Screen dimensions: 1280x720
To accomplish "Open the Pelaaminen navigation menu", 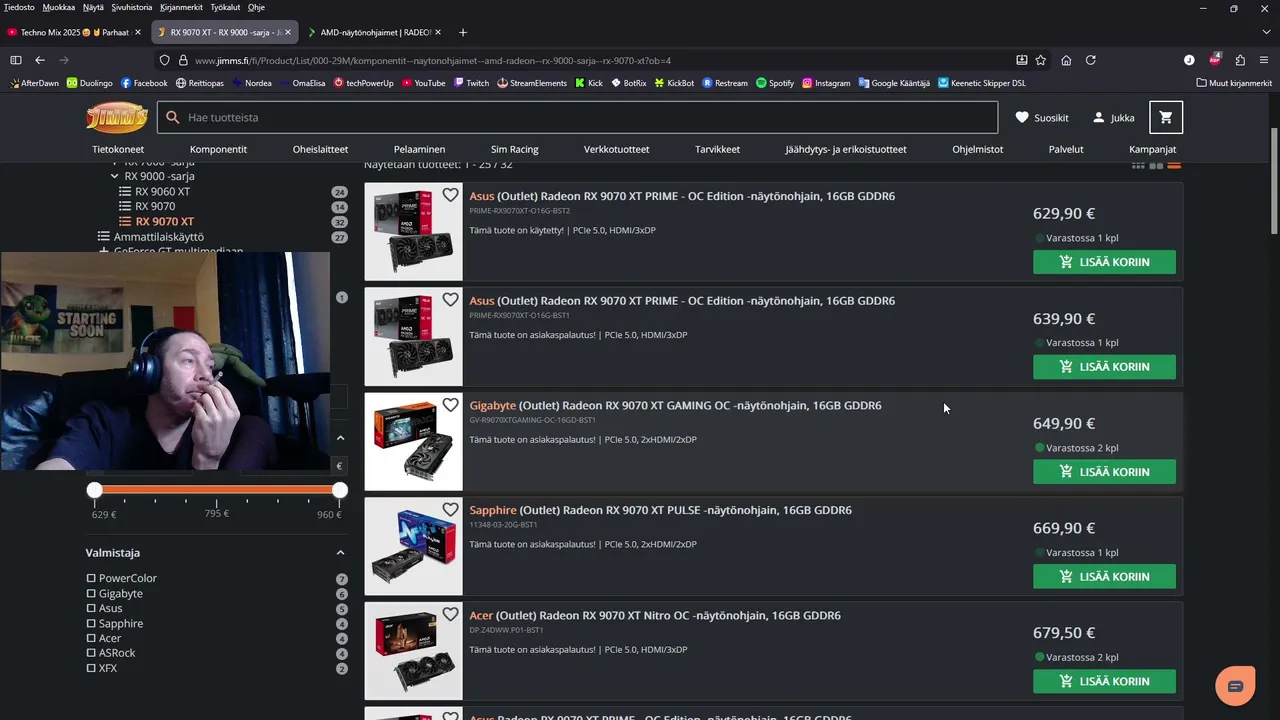I will coord(419,149).
